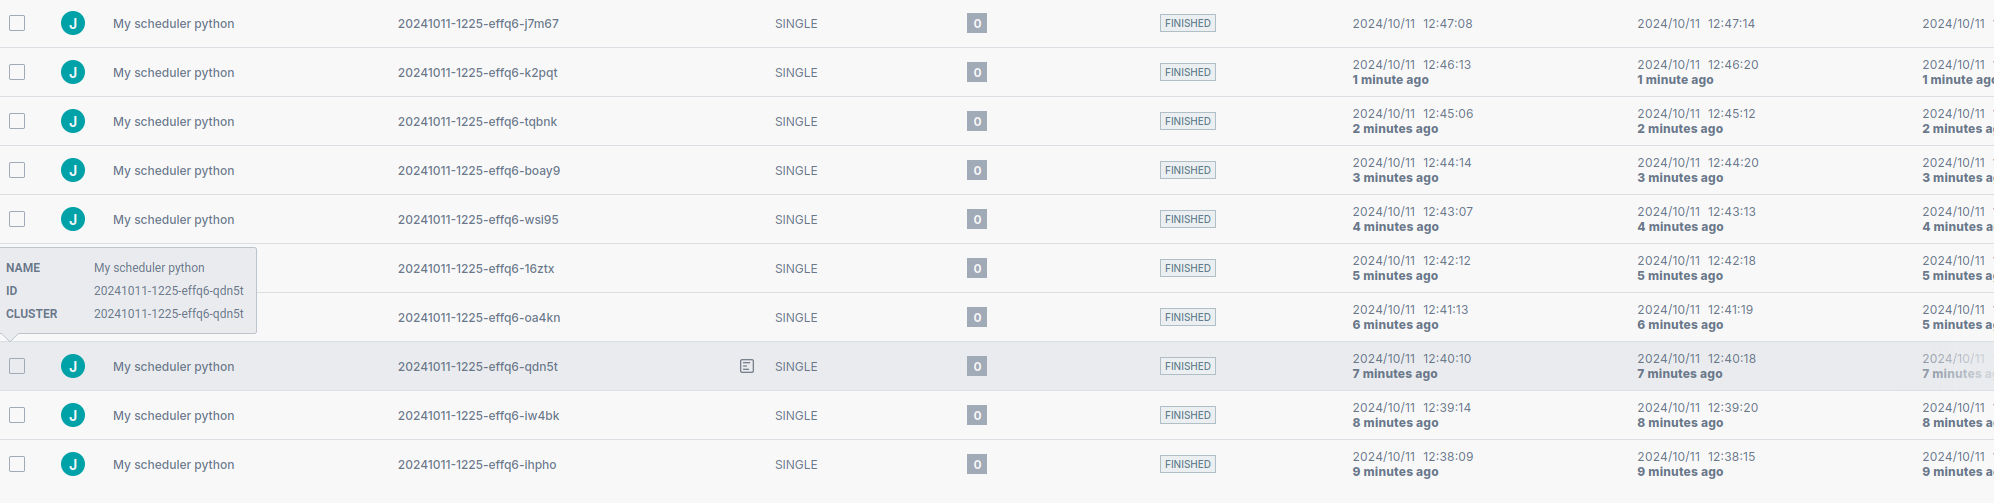Toggle the checkbox for run ihpho

(x=17, y=464)
